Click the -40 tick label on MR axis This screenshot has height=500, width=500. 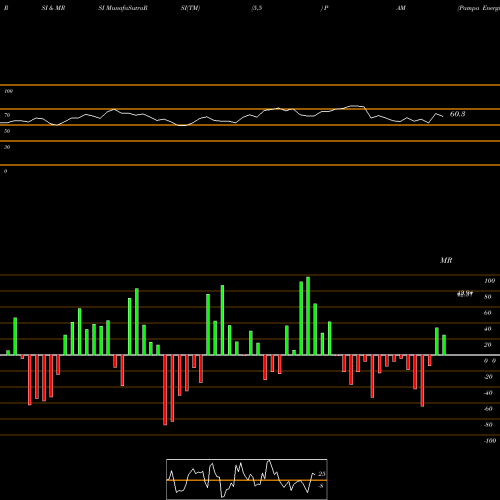coord(488,393)
